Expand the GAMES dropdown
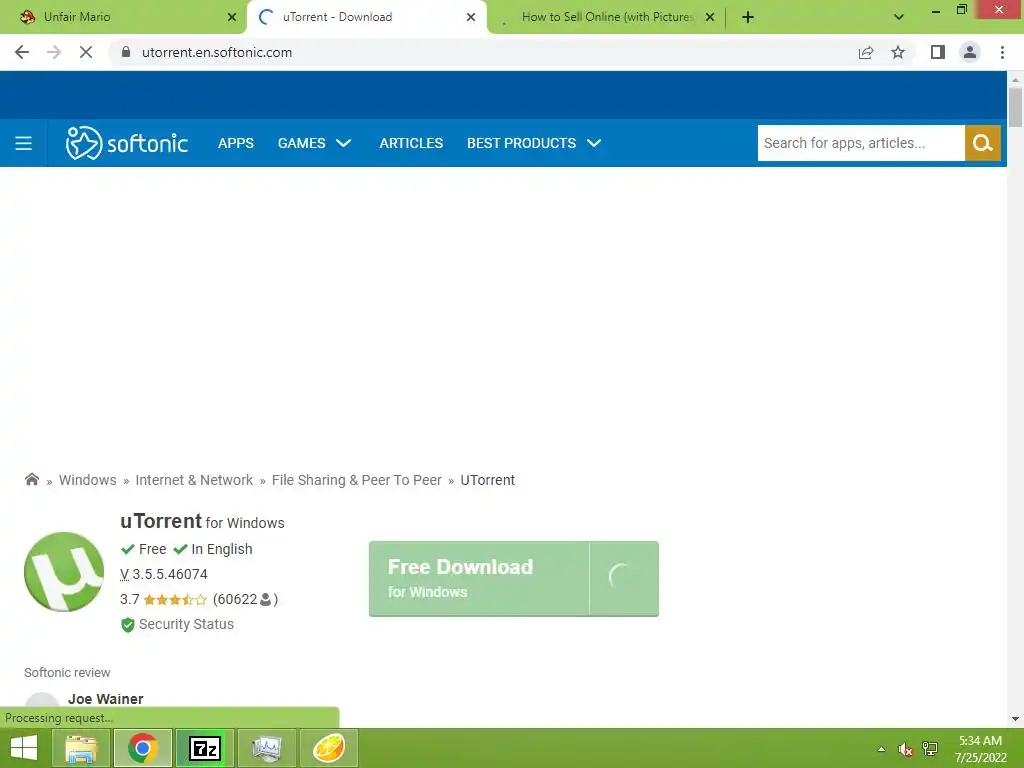 click(x=315, y=143)
